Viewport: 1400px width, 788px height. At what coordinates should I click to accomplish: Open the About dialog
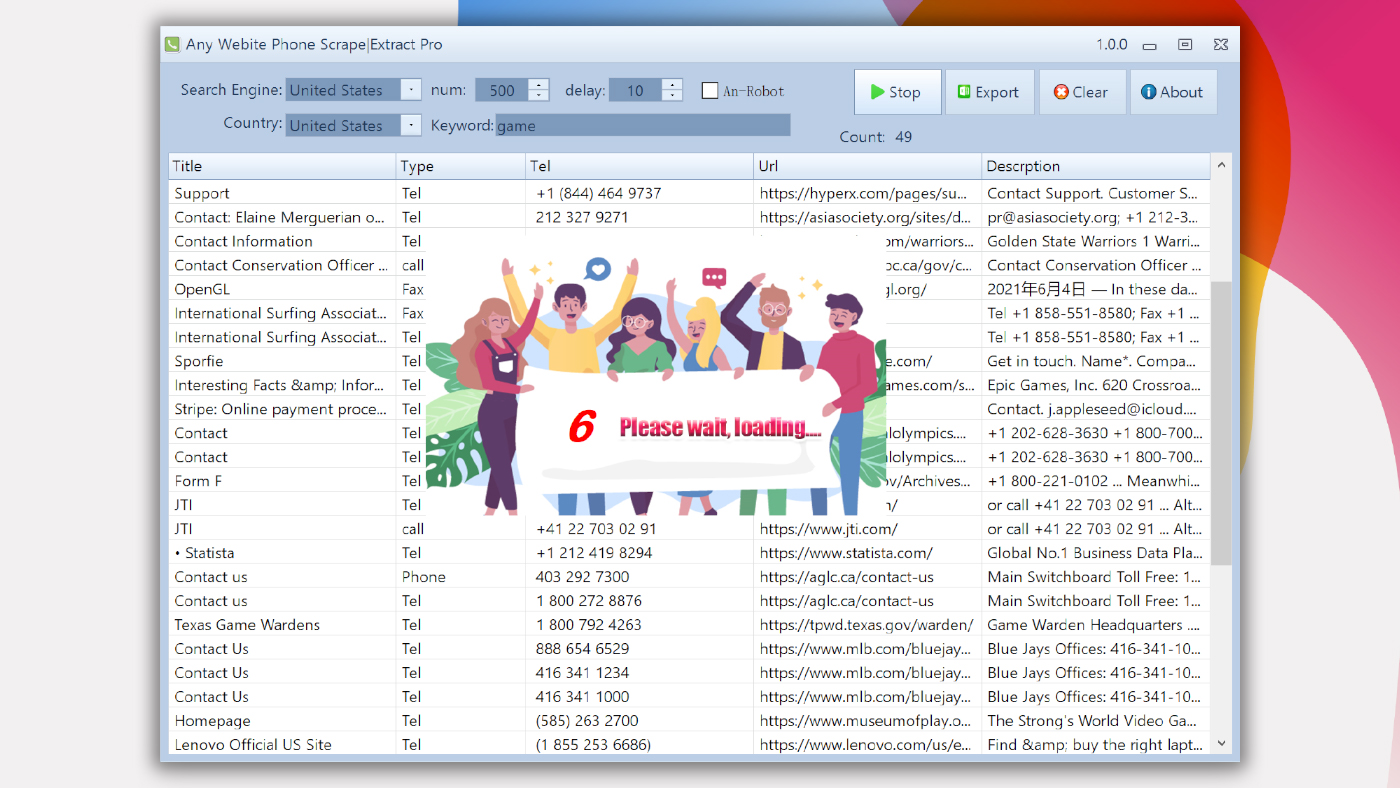tap(1173, 92)
